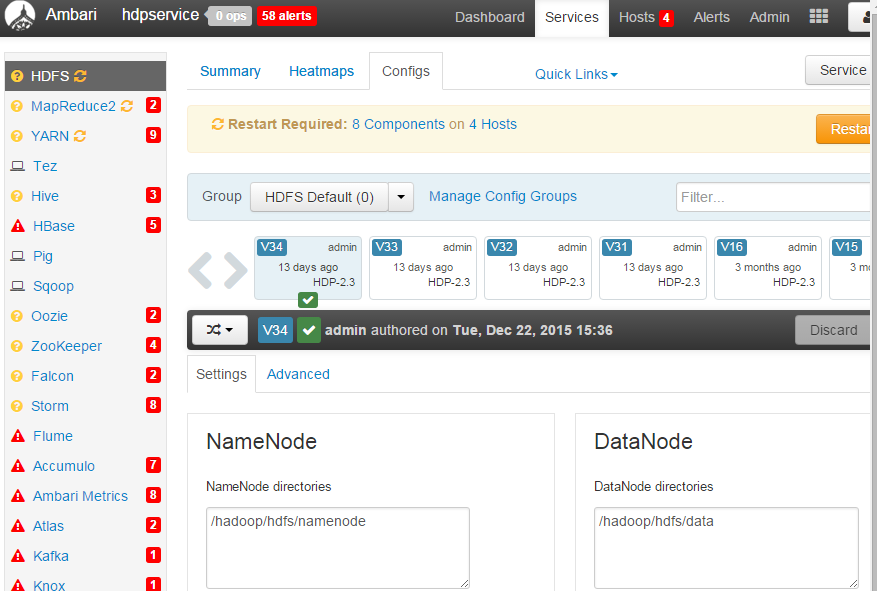Click the 8 Components link

coord(398,124)
